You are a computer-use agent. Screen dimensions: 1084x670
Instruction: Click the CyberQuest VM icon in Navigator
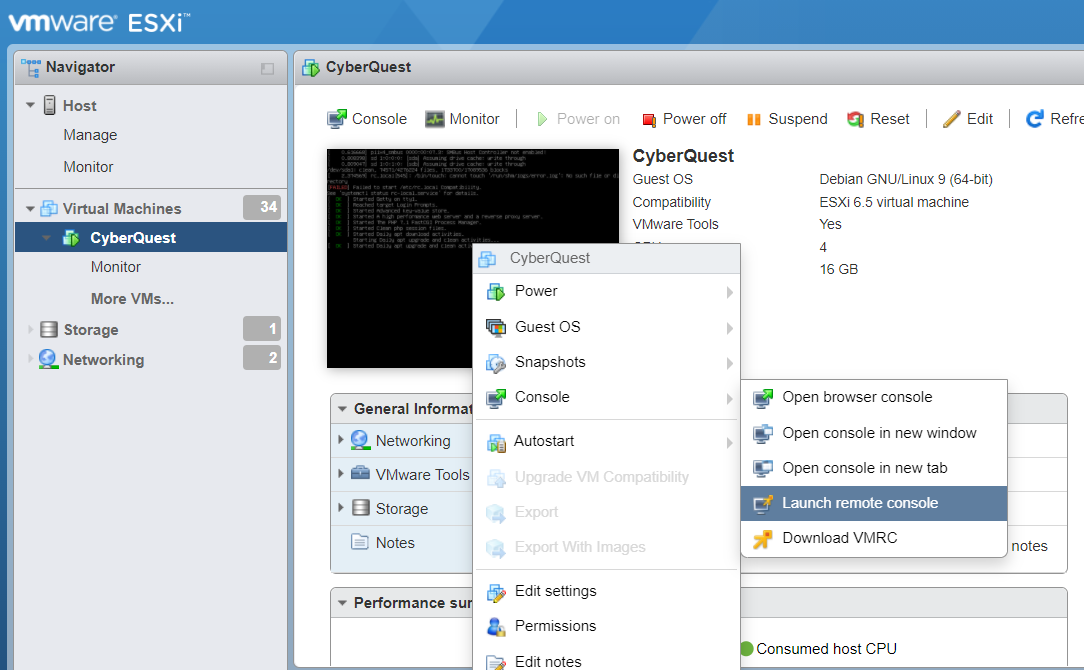(x=71, y=238)
